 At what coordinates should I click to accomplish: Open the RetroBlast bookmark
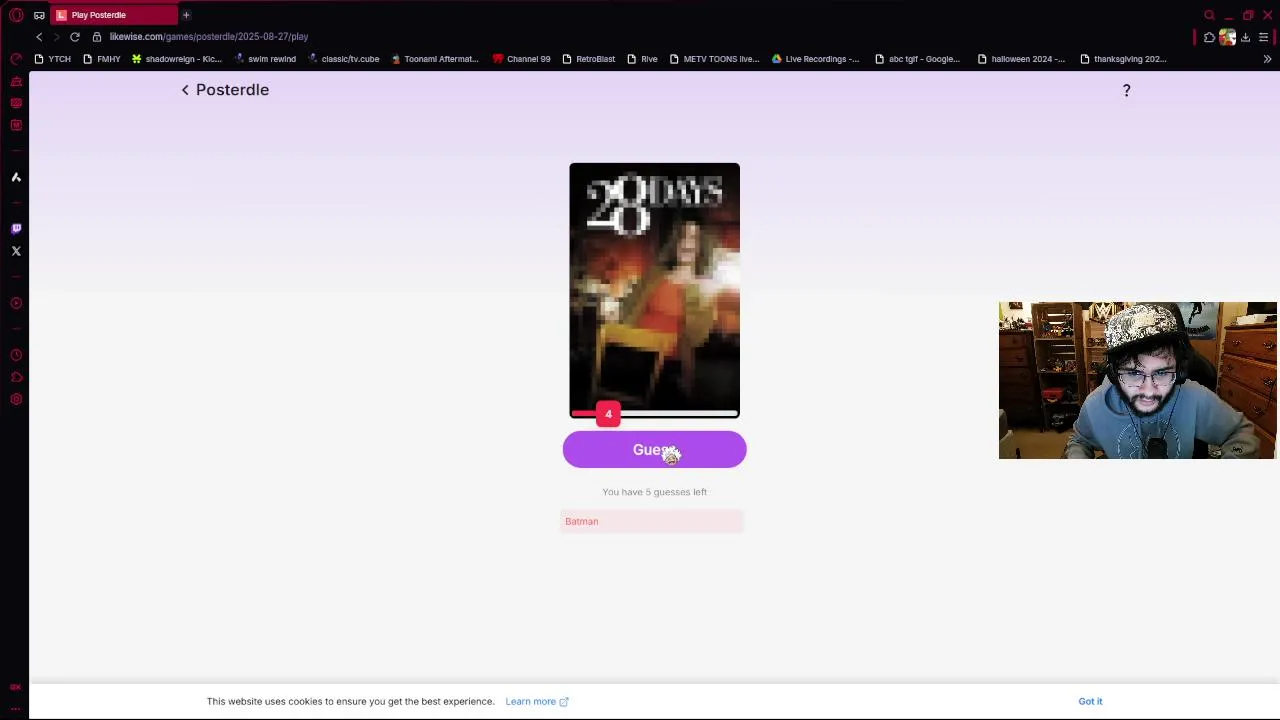588,59
